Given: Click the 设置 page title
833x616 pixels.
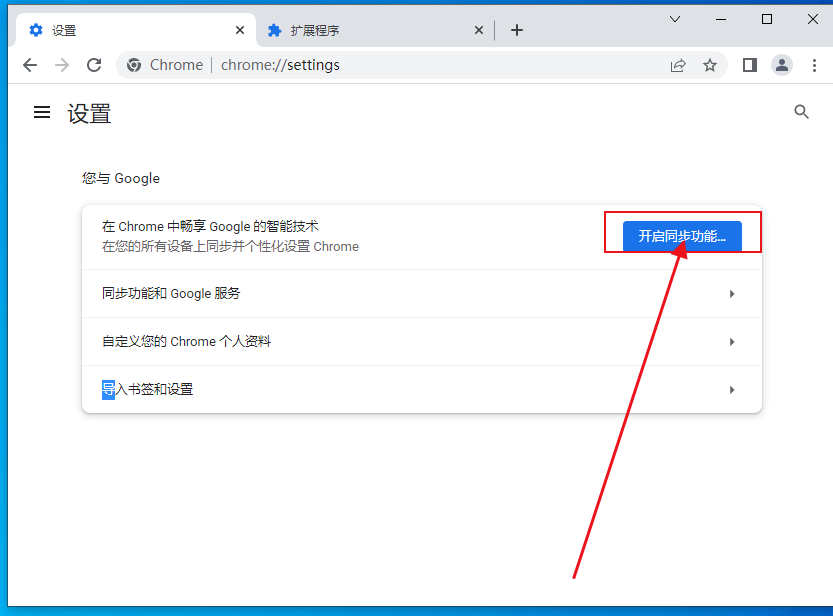Looking at the screenshot, I should click(89, 114).
